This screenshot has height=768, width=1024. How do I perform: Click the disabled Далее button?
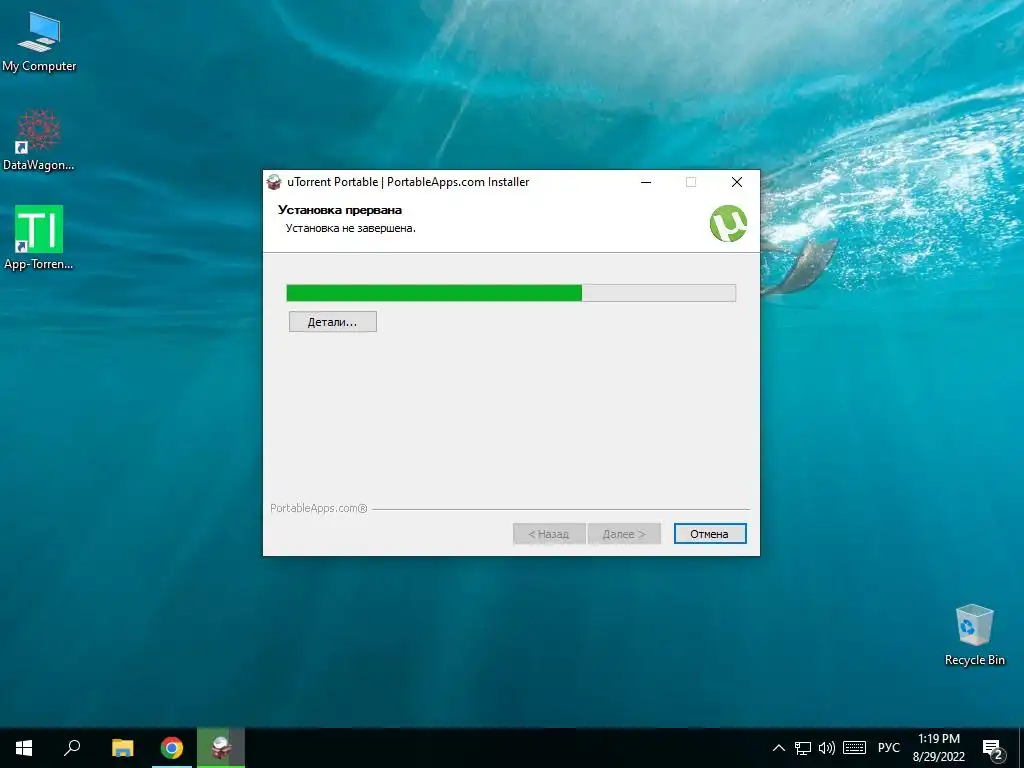[624, 534]
